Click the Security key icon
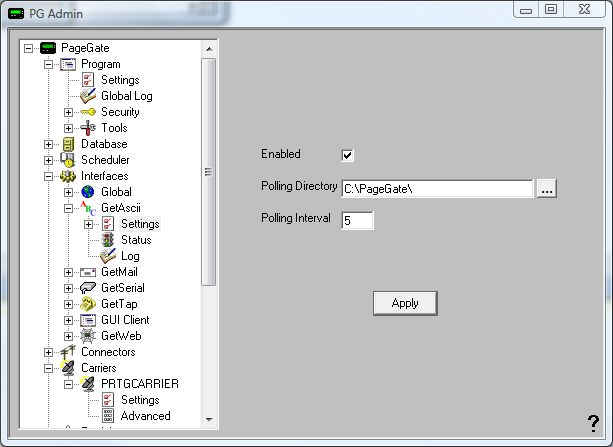Viewport: 613px width, 447px height. [x=88, y=112]
